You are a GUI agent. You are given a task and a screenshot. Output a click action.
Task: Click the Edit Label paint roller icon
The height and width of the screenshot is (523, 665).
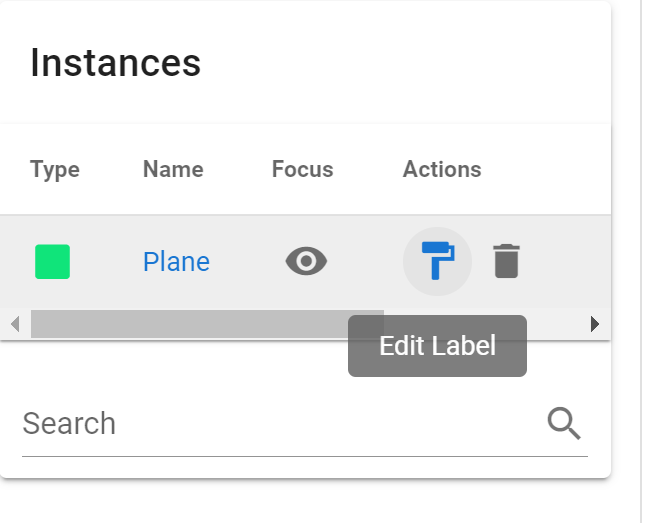(437, 262)
